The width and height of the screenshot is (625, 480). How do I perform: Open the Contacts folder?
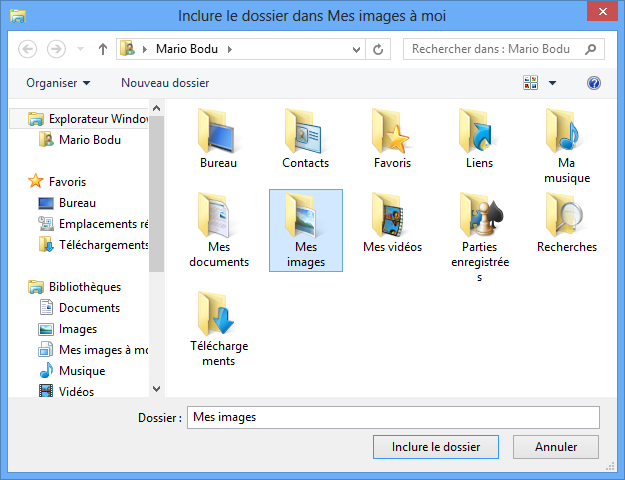[x=305, y=138]
